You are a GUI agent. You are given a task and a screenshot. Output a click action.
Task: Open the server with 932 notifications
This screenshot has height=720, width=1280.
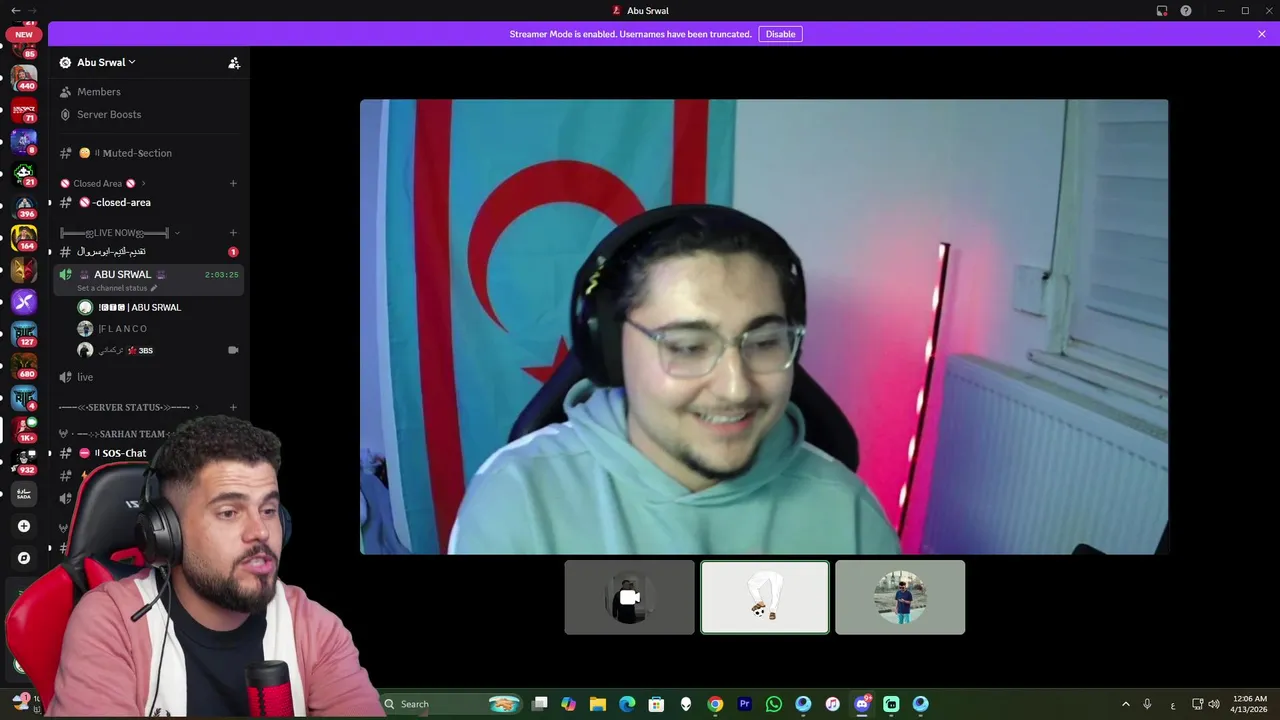pyautogui.click(x=24, y=461)
